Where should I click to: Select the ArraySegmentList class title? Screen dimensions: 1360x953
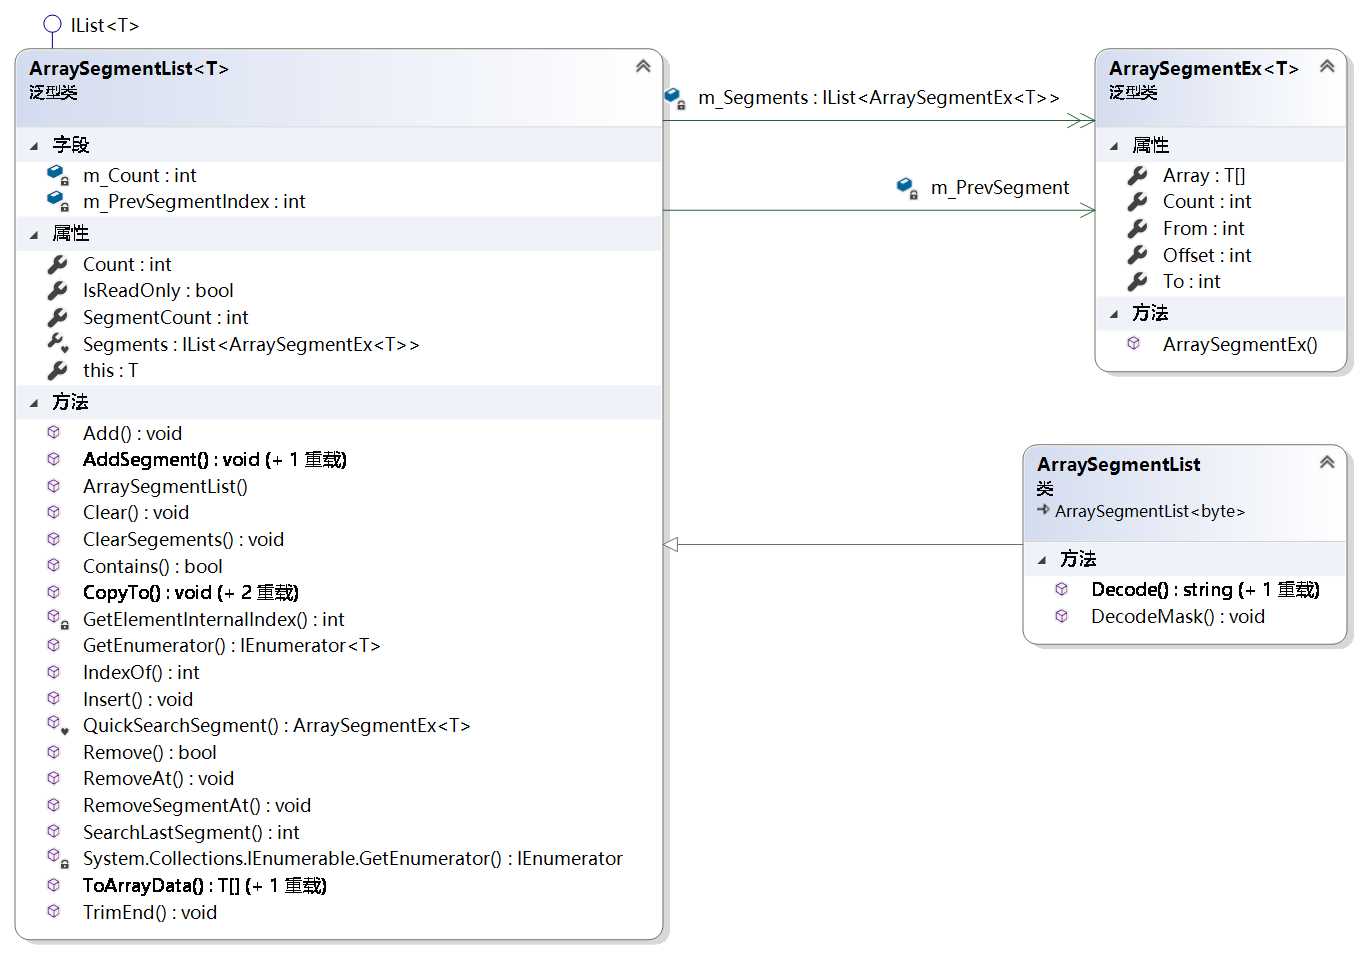(1119, 464)
